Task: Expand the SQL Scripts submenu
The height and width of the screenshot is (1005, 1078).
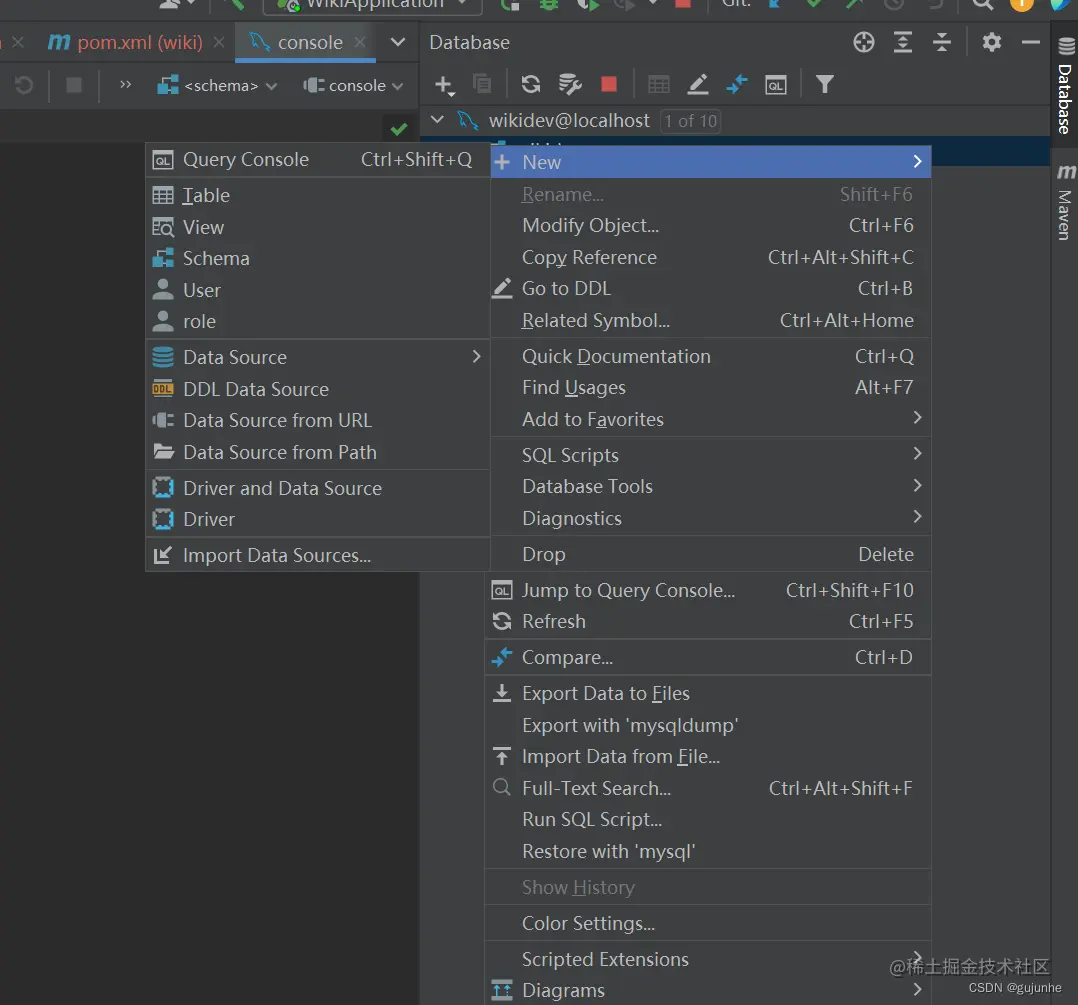Action: [x=711, y=454]
